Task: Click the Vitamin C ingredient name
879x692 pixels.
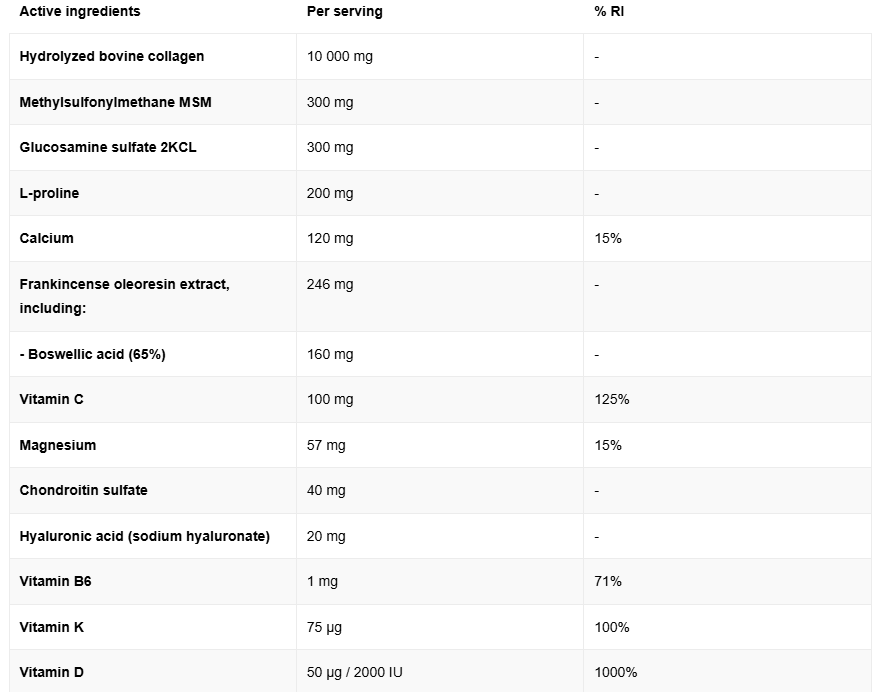Action: coord(52,399)
